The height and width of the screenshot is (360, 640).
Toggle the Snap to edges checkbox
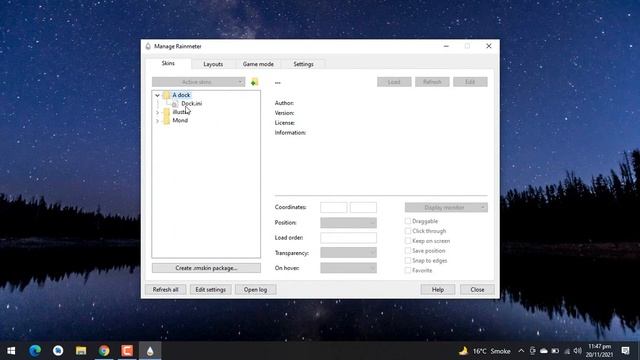(408, 260)
